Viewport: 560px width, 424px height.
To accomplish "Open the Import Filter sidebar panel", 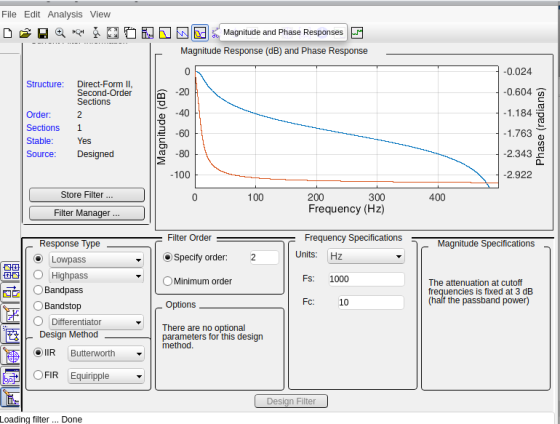I will [11, 377].
